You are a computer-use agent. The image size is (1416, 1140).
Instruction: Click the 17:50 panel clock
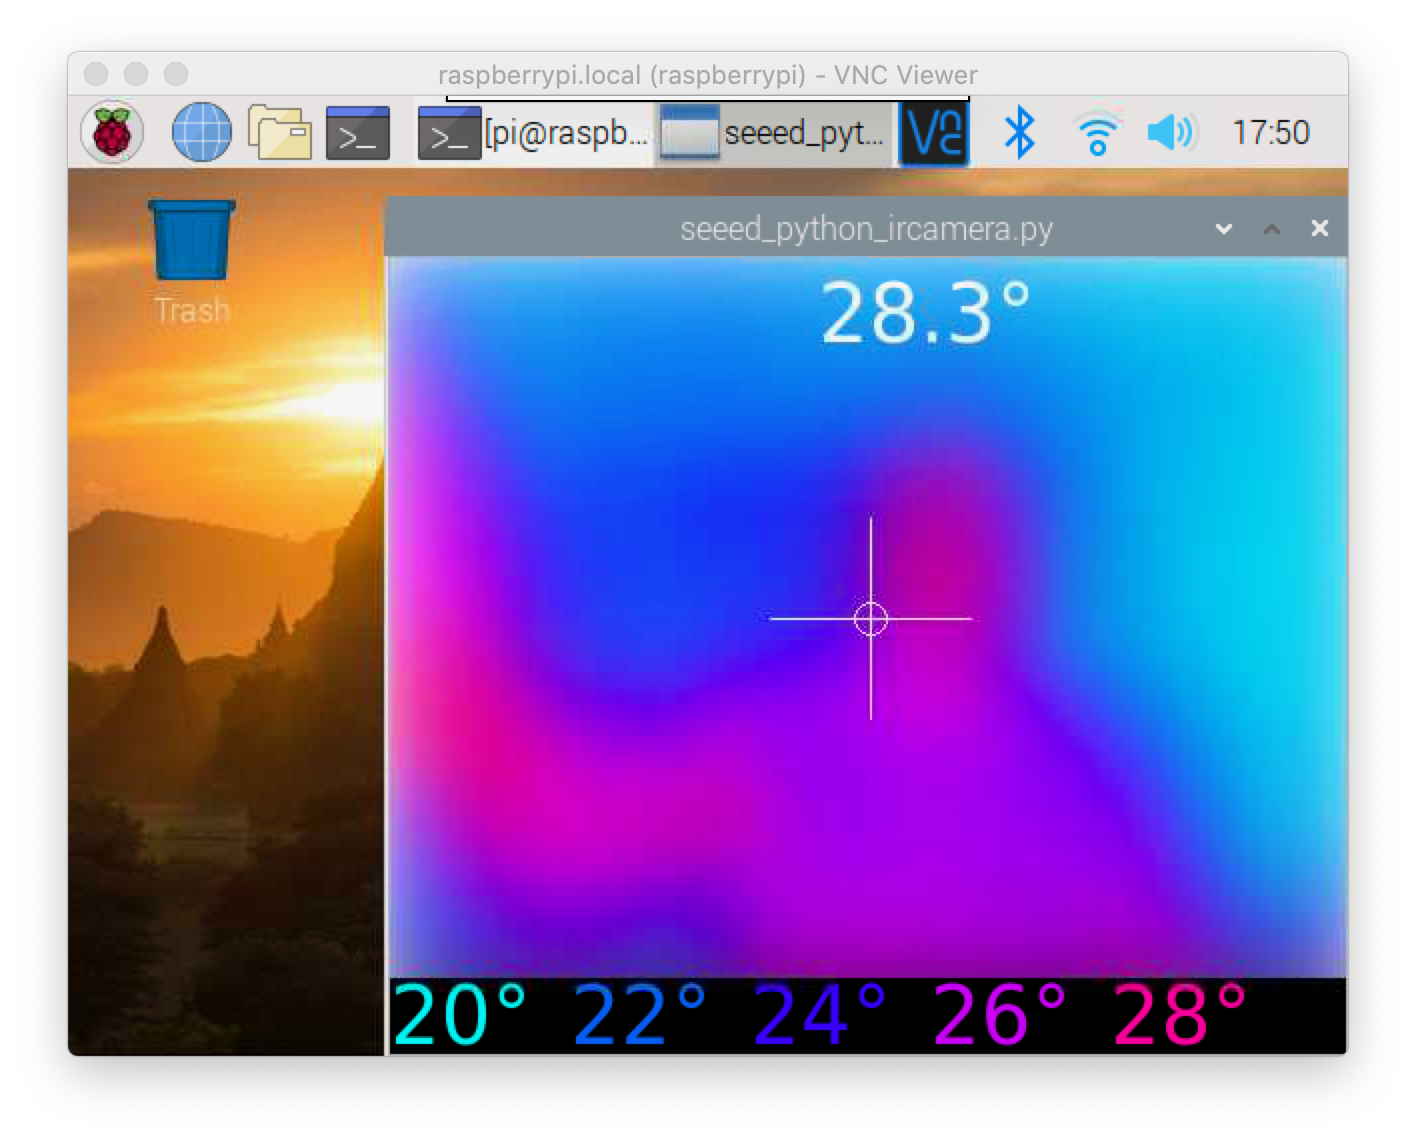coord(1270,133)
